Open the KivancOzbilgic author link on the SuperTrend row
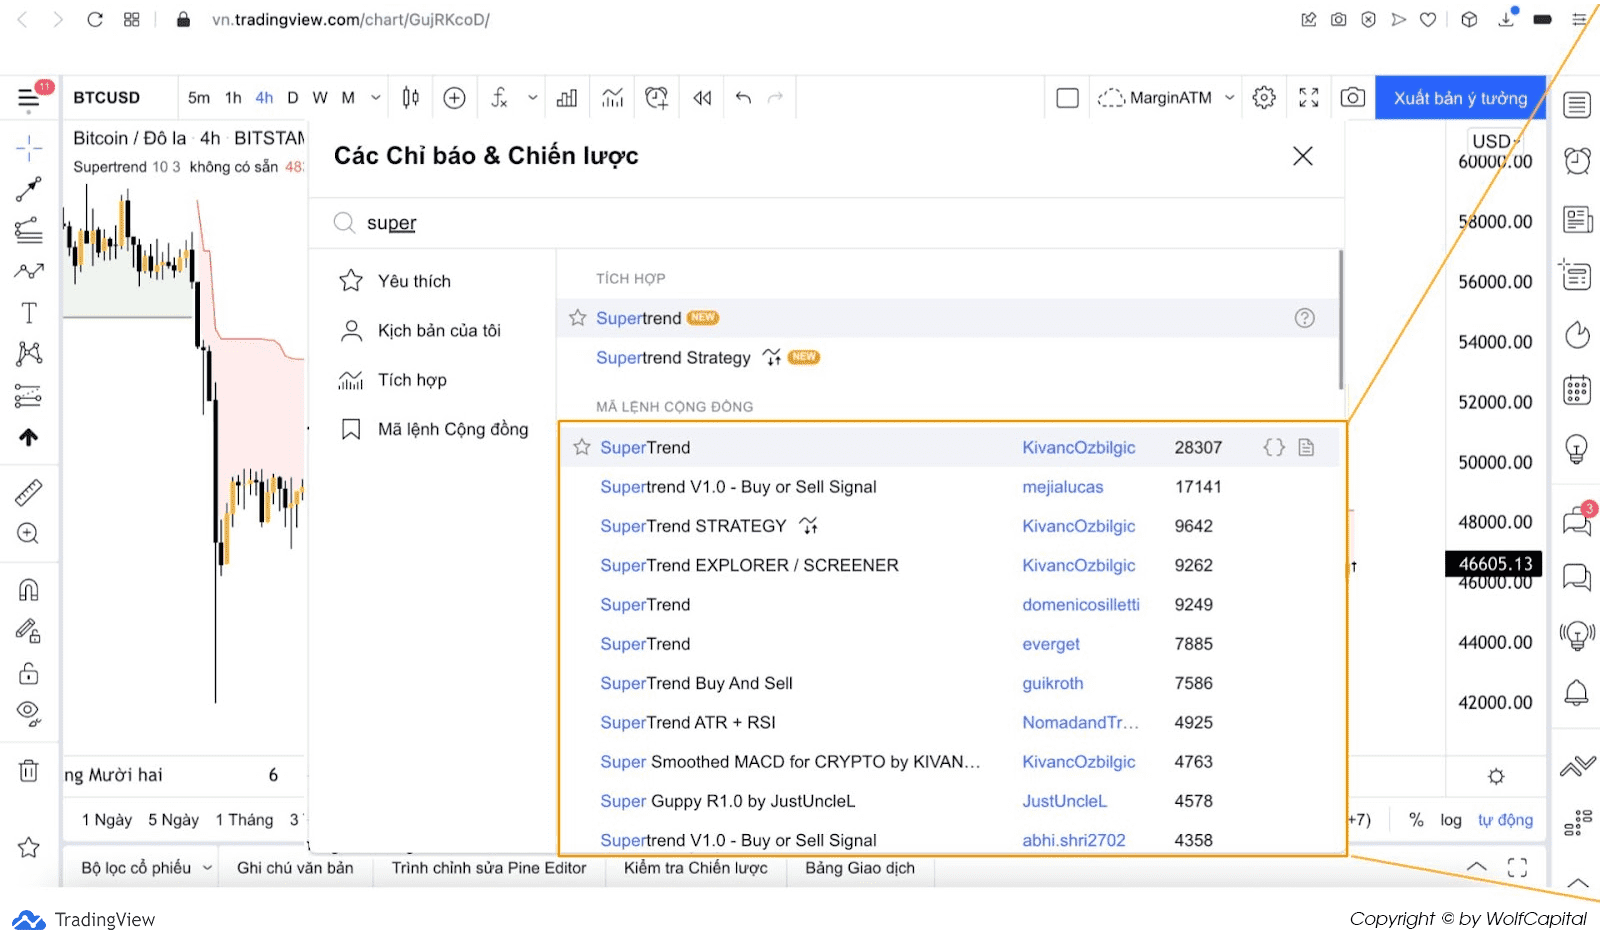 tap(1078, 447)
